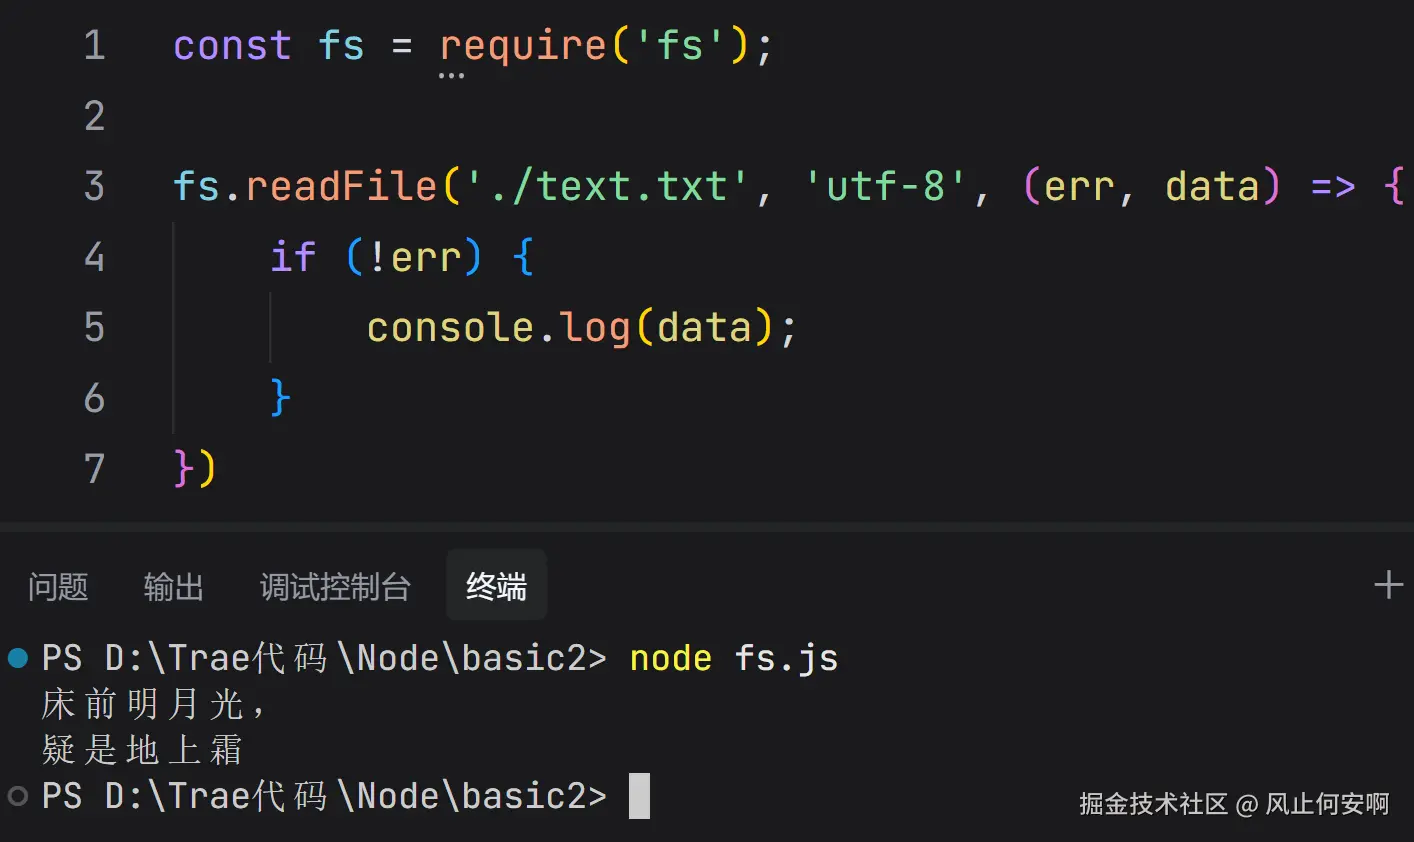
Task: Click the 'node fs.js' command in the terminal
Action: (733, 658)
